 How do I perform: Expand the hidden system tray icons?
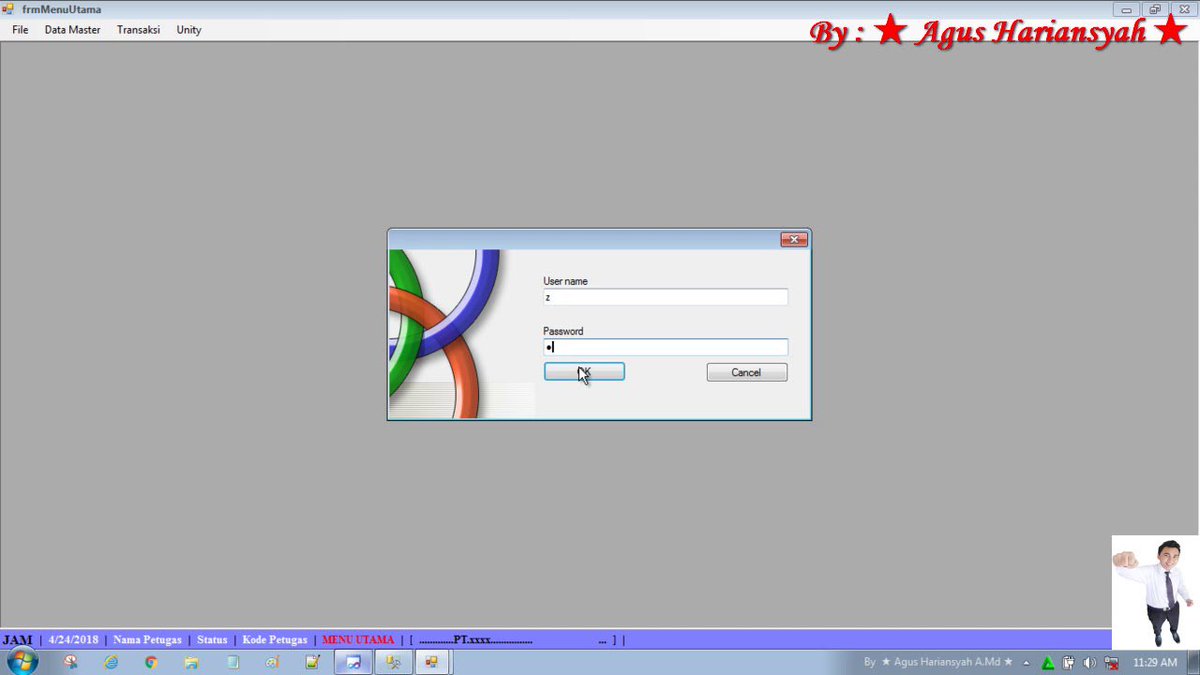coord(1026,662)
